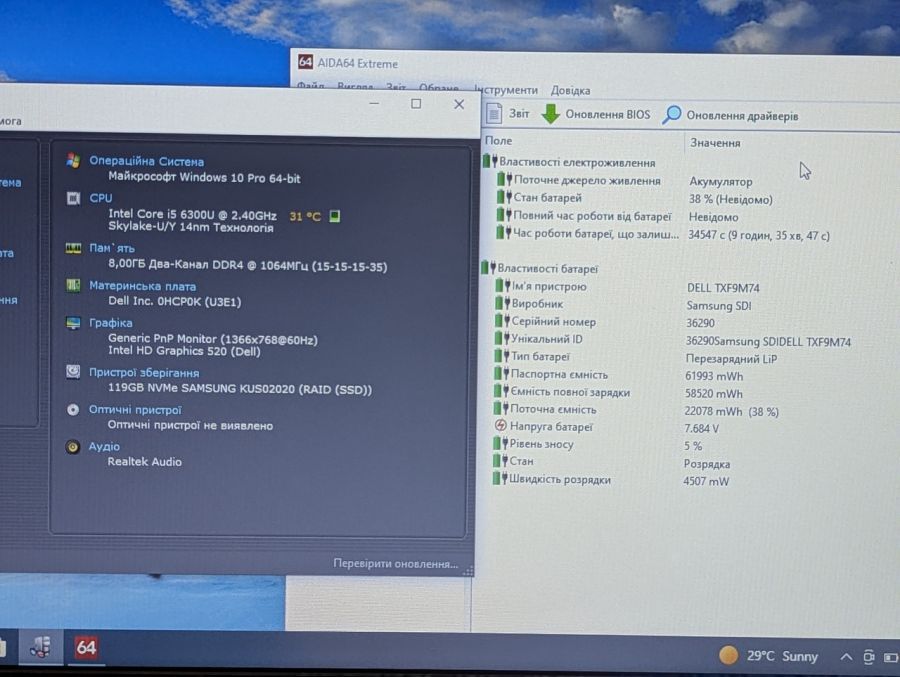The width and height of the screenshot is (900, 677).
Task: Click the disc icon beside Оптичні пристрої
Action: [73, 409]
